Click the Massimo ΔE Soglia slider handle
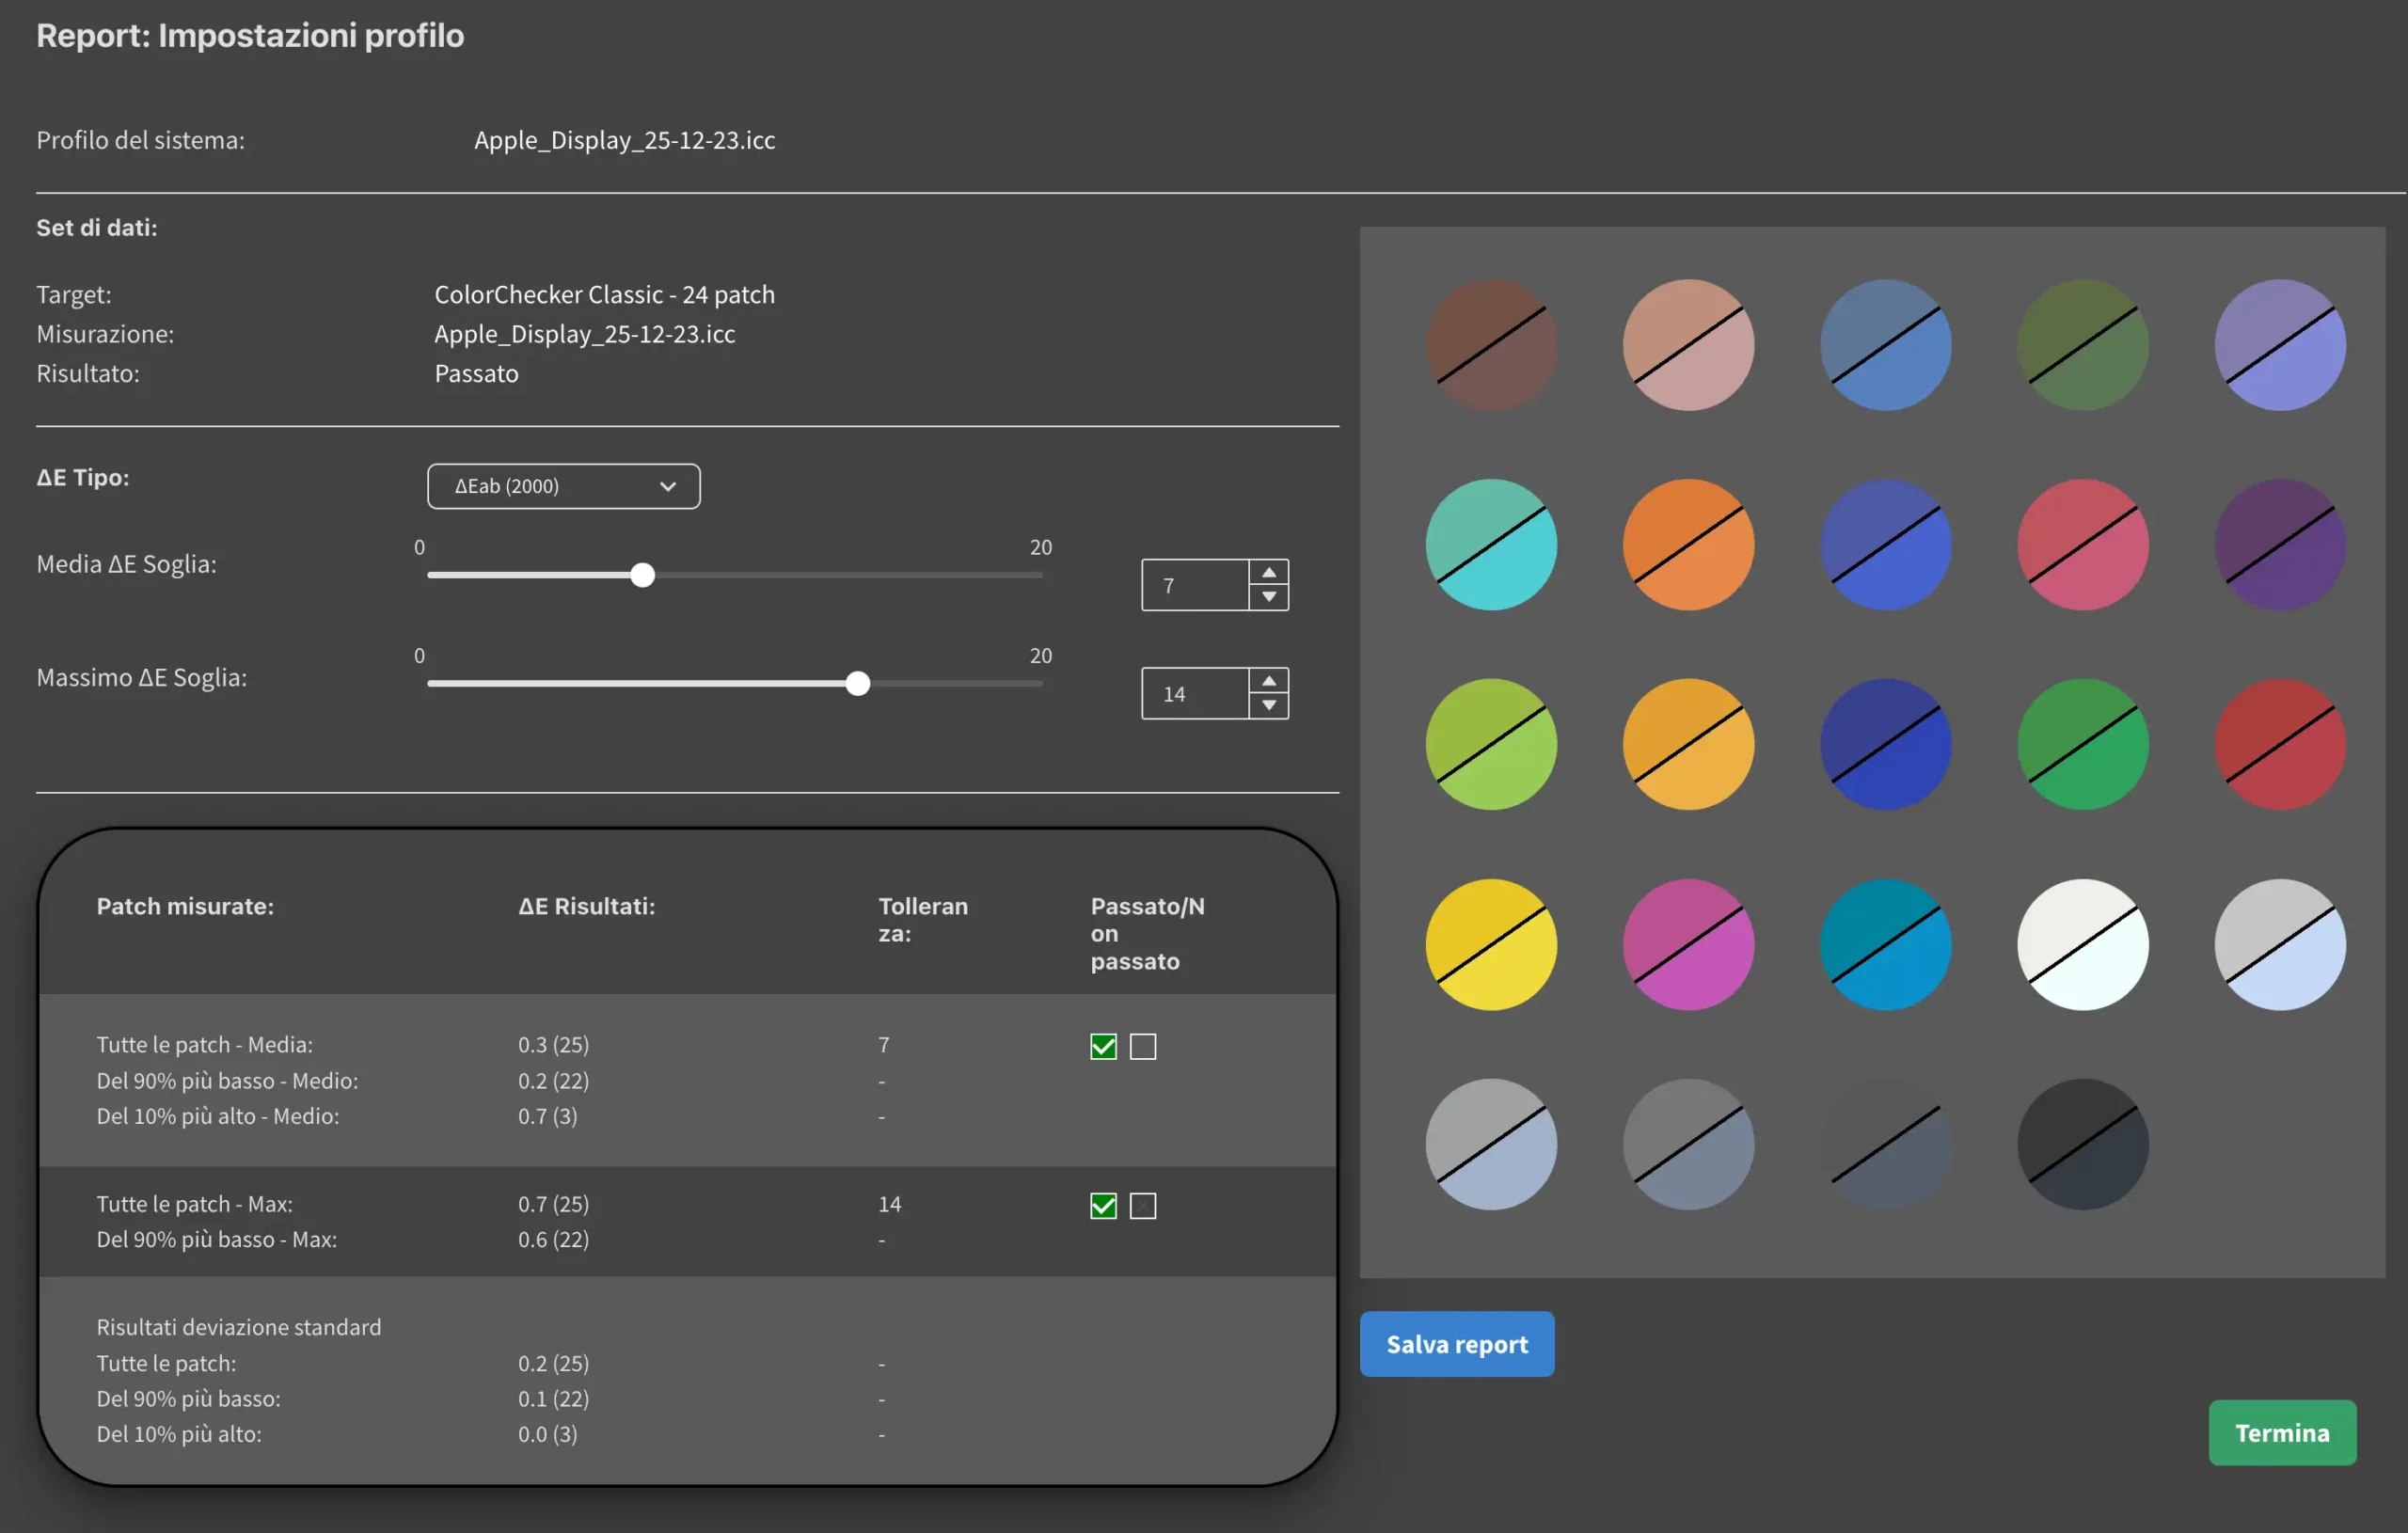Image resolution: width=2408 pixels, height=1533 pixels. point(857,684)
